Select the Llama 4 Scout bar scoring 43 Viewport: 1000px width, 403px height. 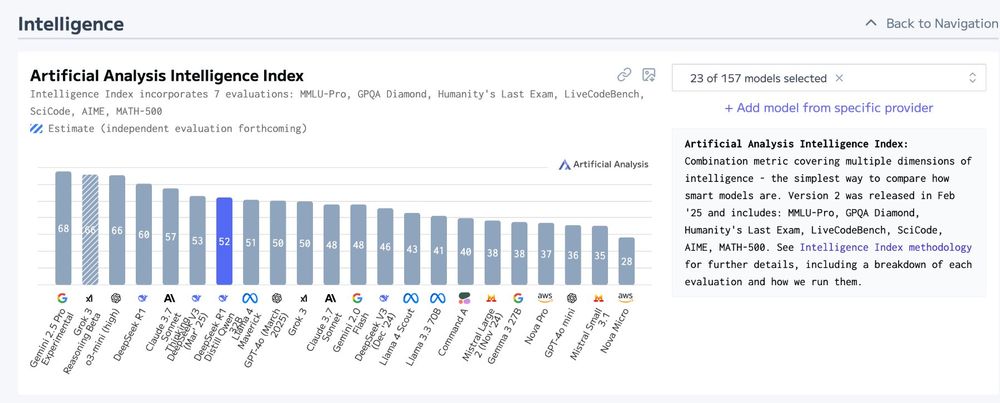[x=411, y=249]
